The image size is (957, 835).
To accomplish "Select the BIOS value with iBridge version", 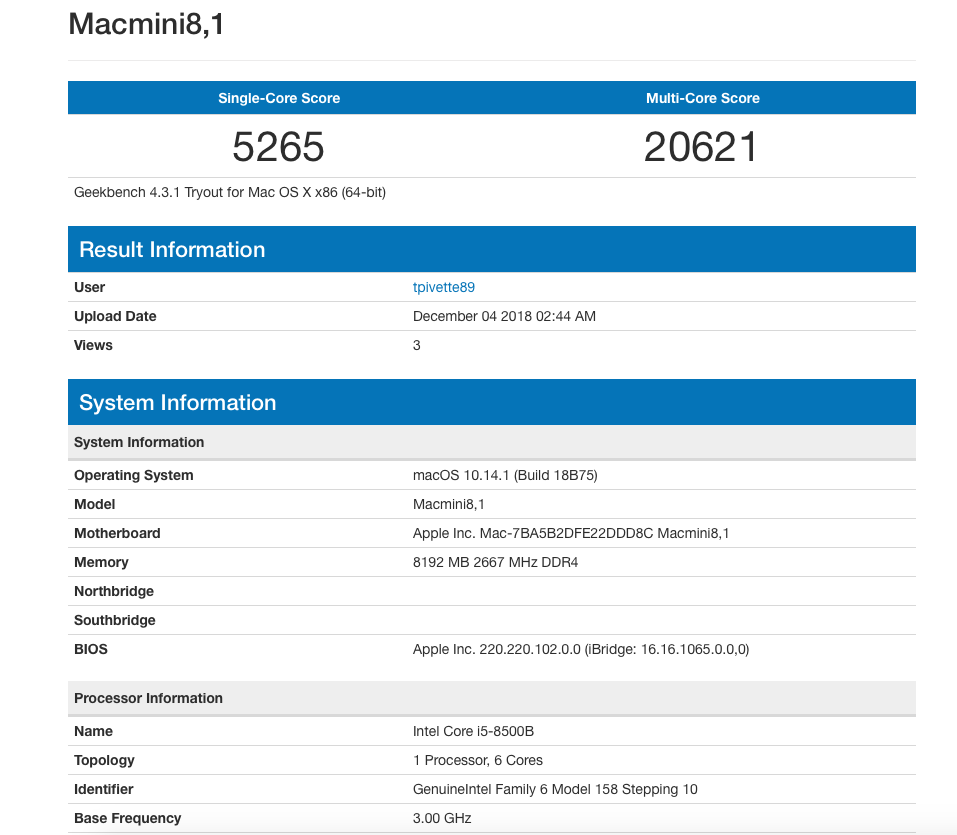I will coord(580,649).
